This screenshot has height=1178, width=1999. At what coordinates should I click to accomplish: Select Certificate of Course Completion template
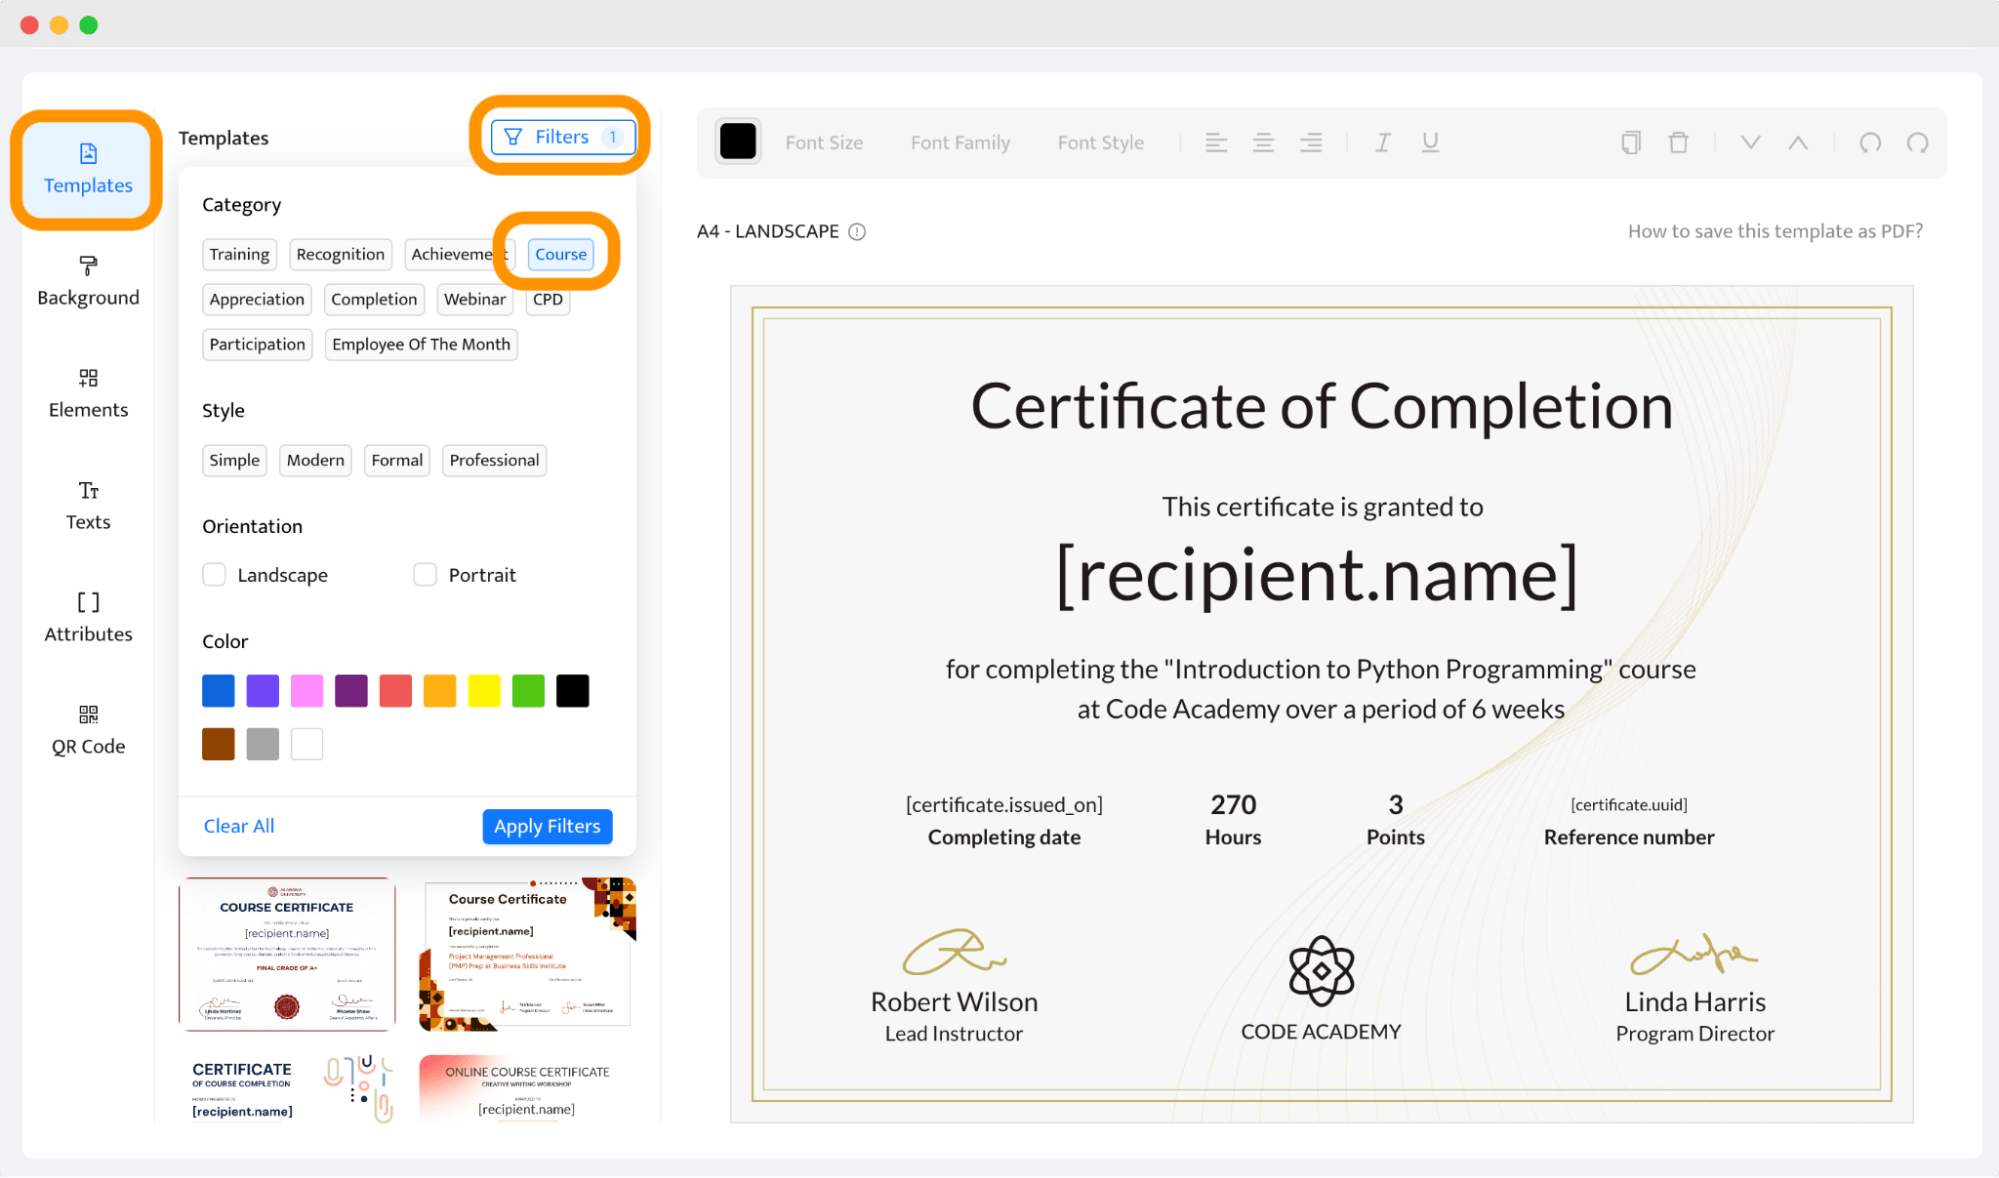pyautogui.click(x=287, y=1089)
